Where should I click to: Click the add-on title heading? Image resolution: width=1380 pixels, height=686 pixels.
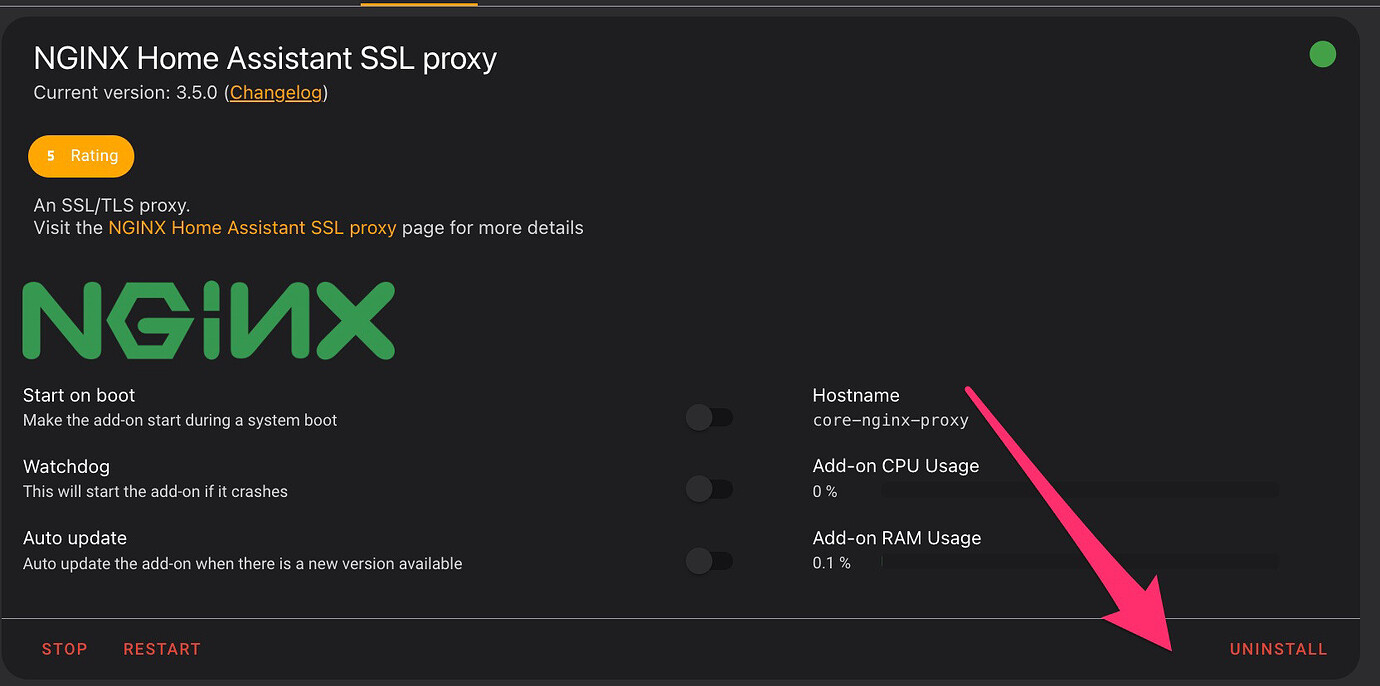(x=264, y=58)
